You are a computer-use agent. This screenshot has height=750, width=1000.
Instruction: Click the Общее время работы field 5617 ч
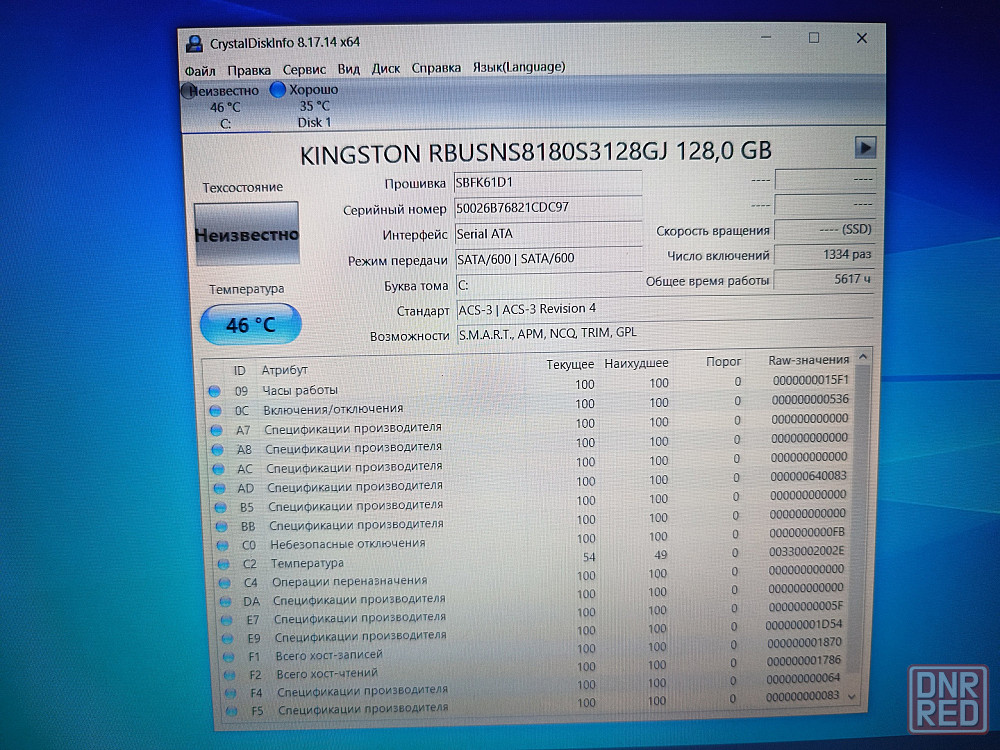(823, 279)
